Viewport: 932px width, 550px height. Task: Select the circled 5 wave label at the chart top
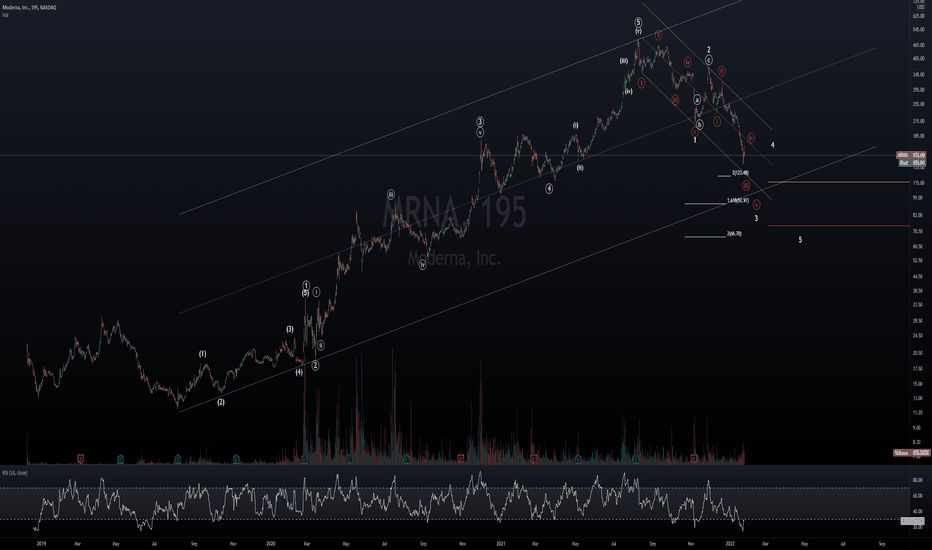pos(638,22)
